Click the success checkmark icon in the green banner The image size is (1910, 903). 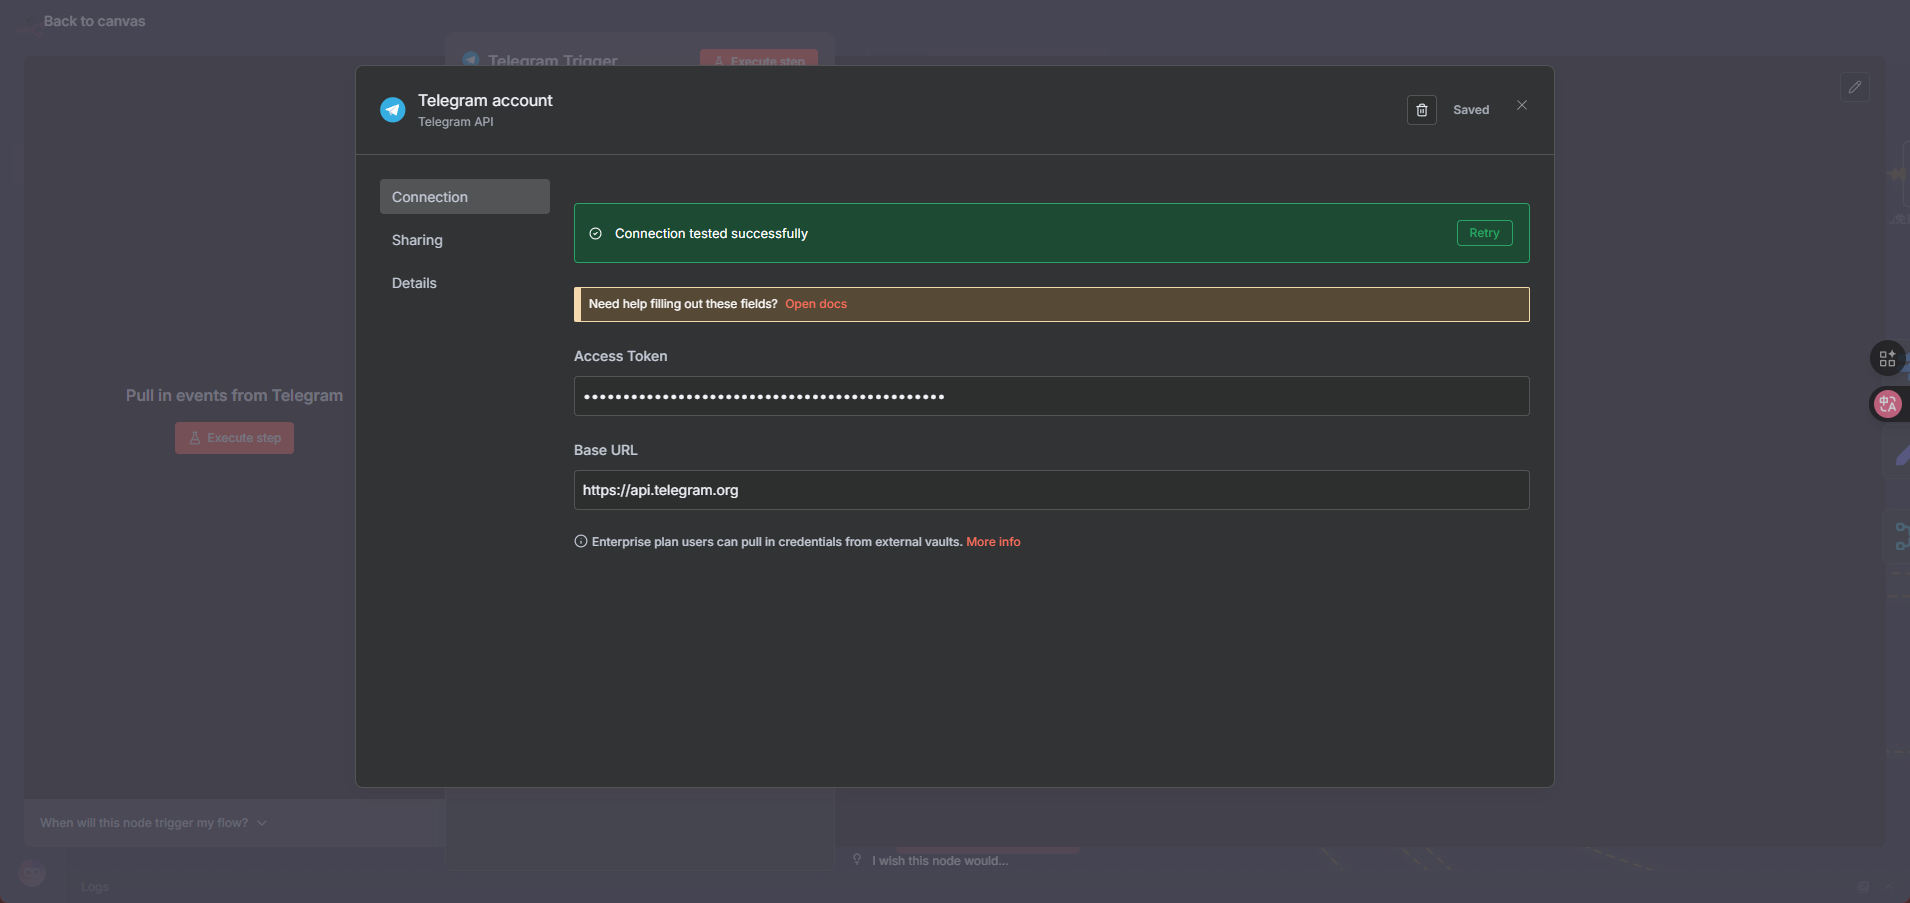click(595, 234)
